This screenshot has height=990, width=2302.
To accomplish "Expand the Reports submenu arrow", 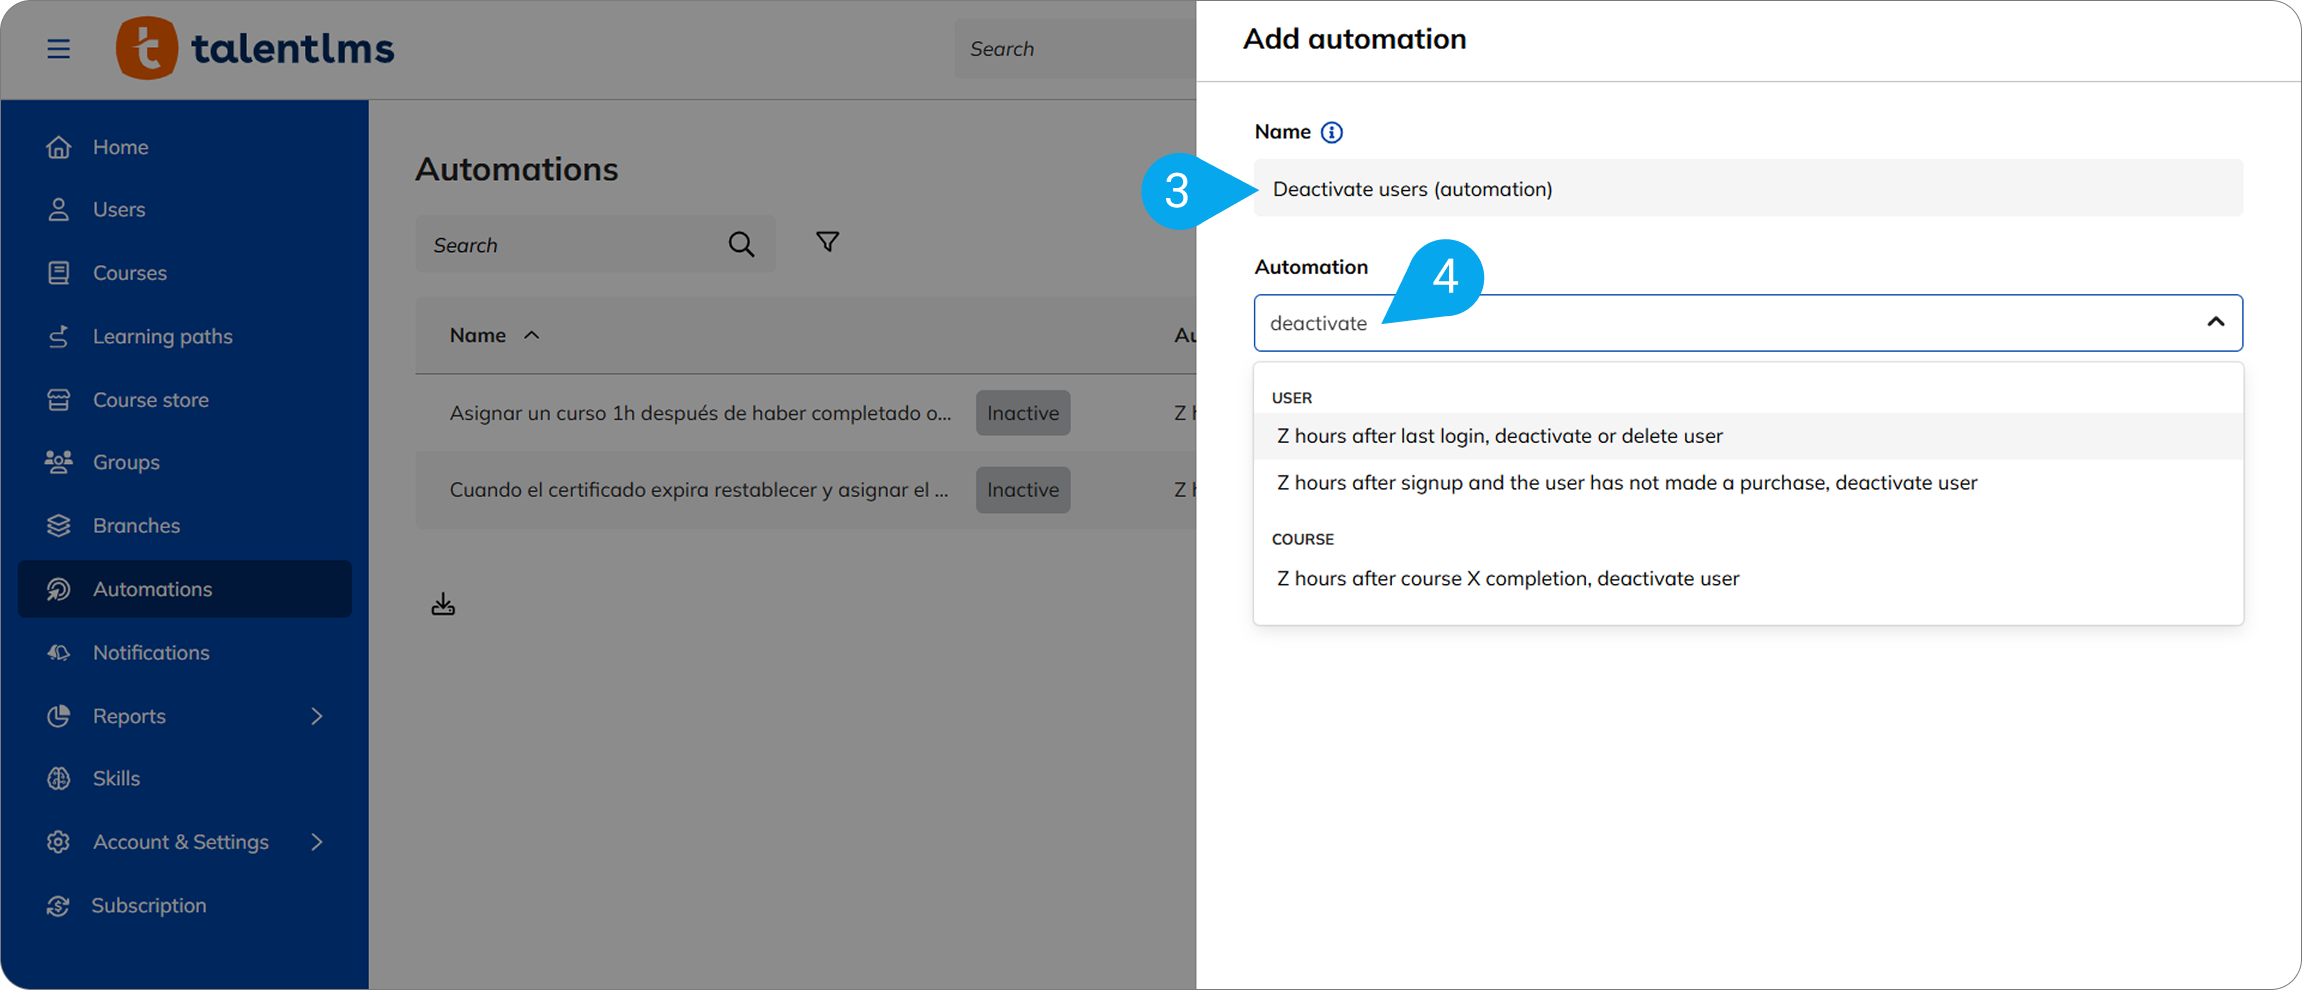I will click(317, 716).
